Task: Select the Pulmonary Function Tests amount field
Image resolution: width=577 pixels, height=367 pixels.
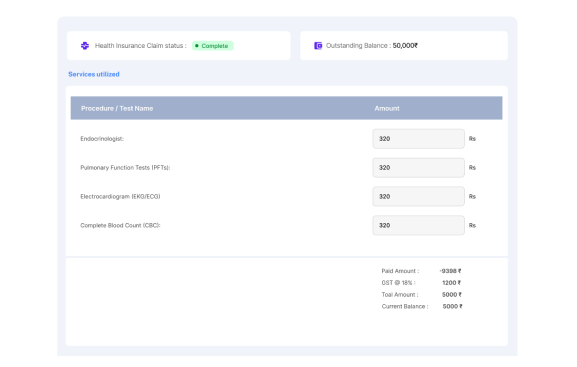Action: point(418,167)
